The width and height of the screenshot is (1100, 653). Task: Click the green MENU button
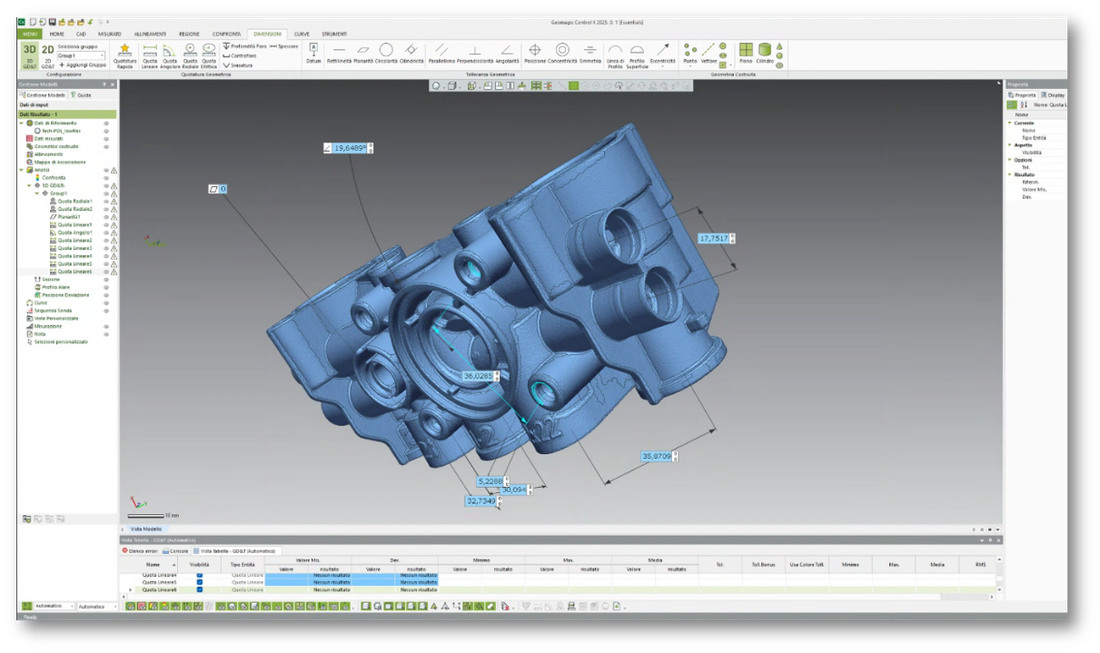click(30, 34)
